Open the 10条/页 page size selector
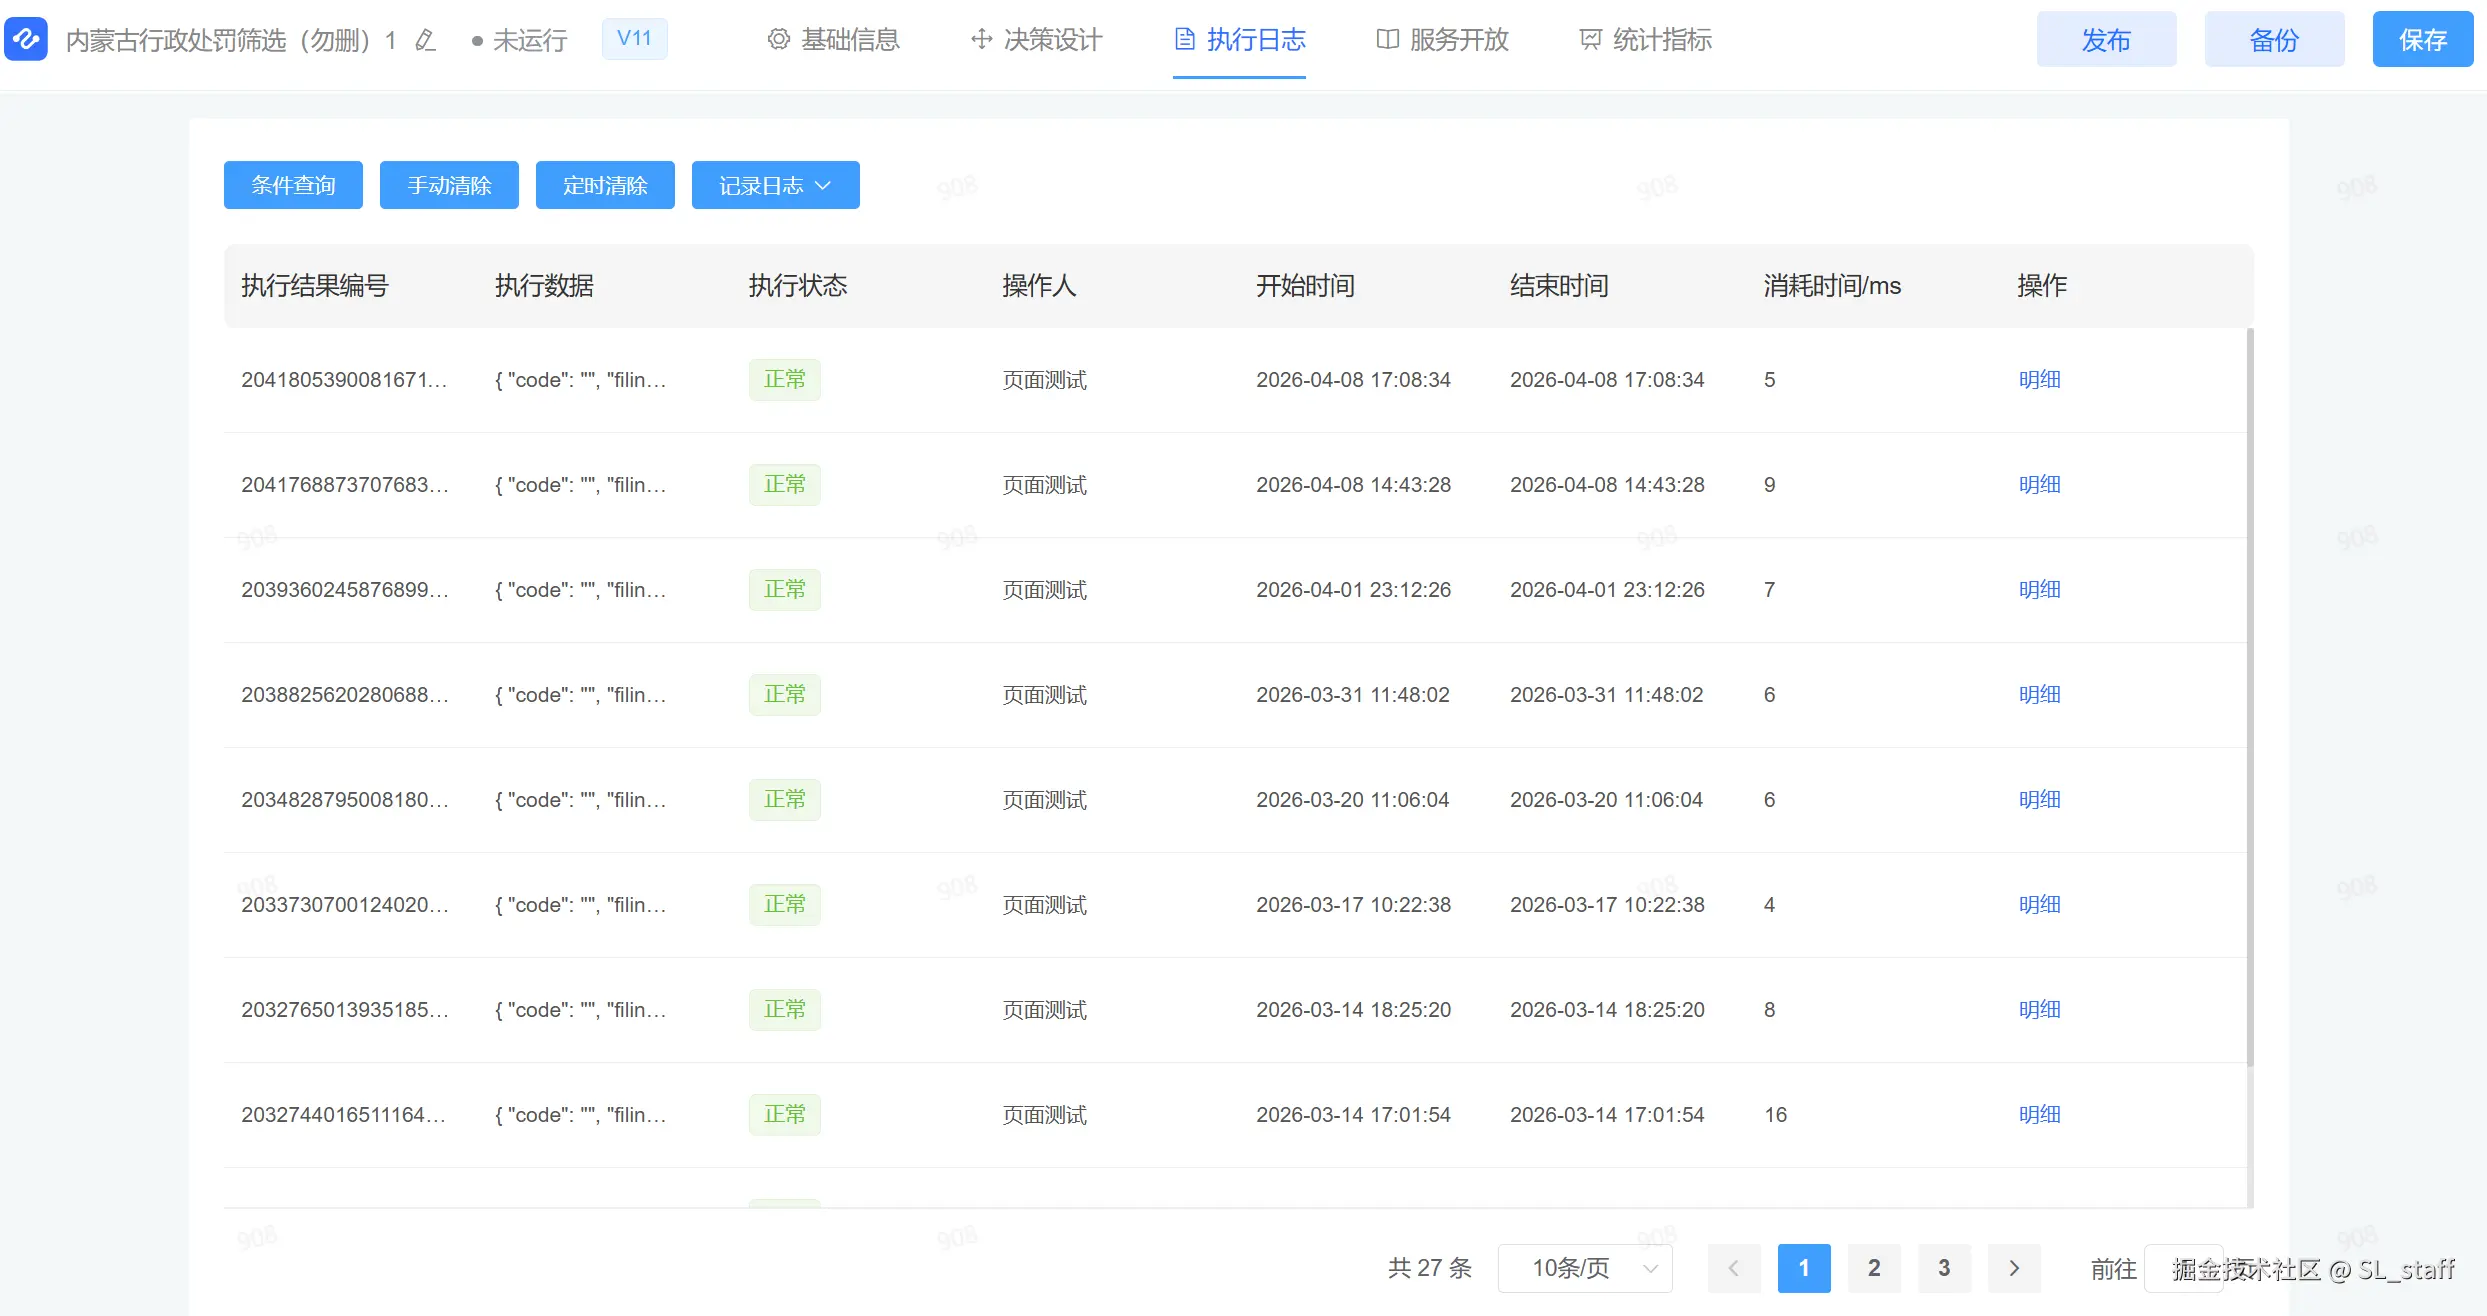The height and width of the screenshot is (1316, 2487). tap(1585, 1268)
